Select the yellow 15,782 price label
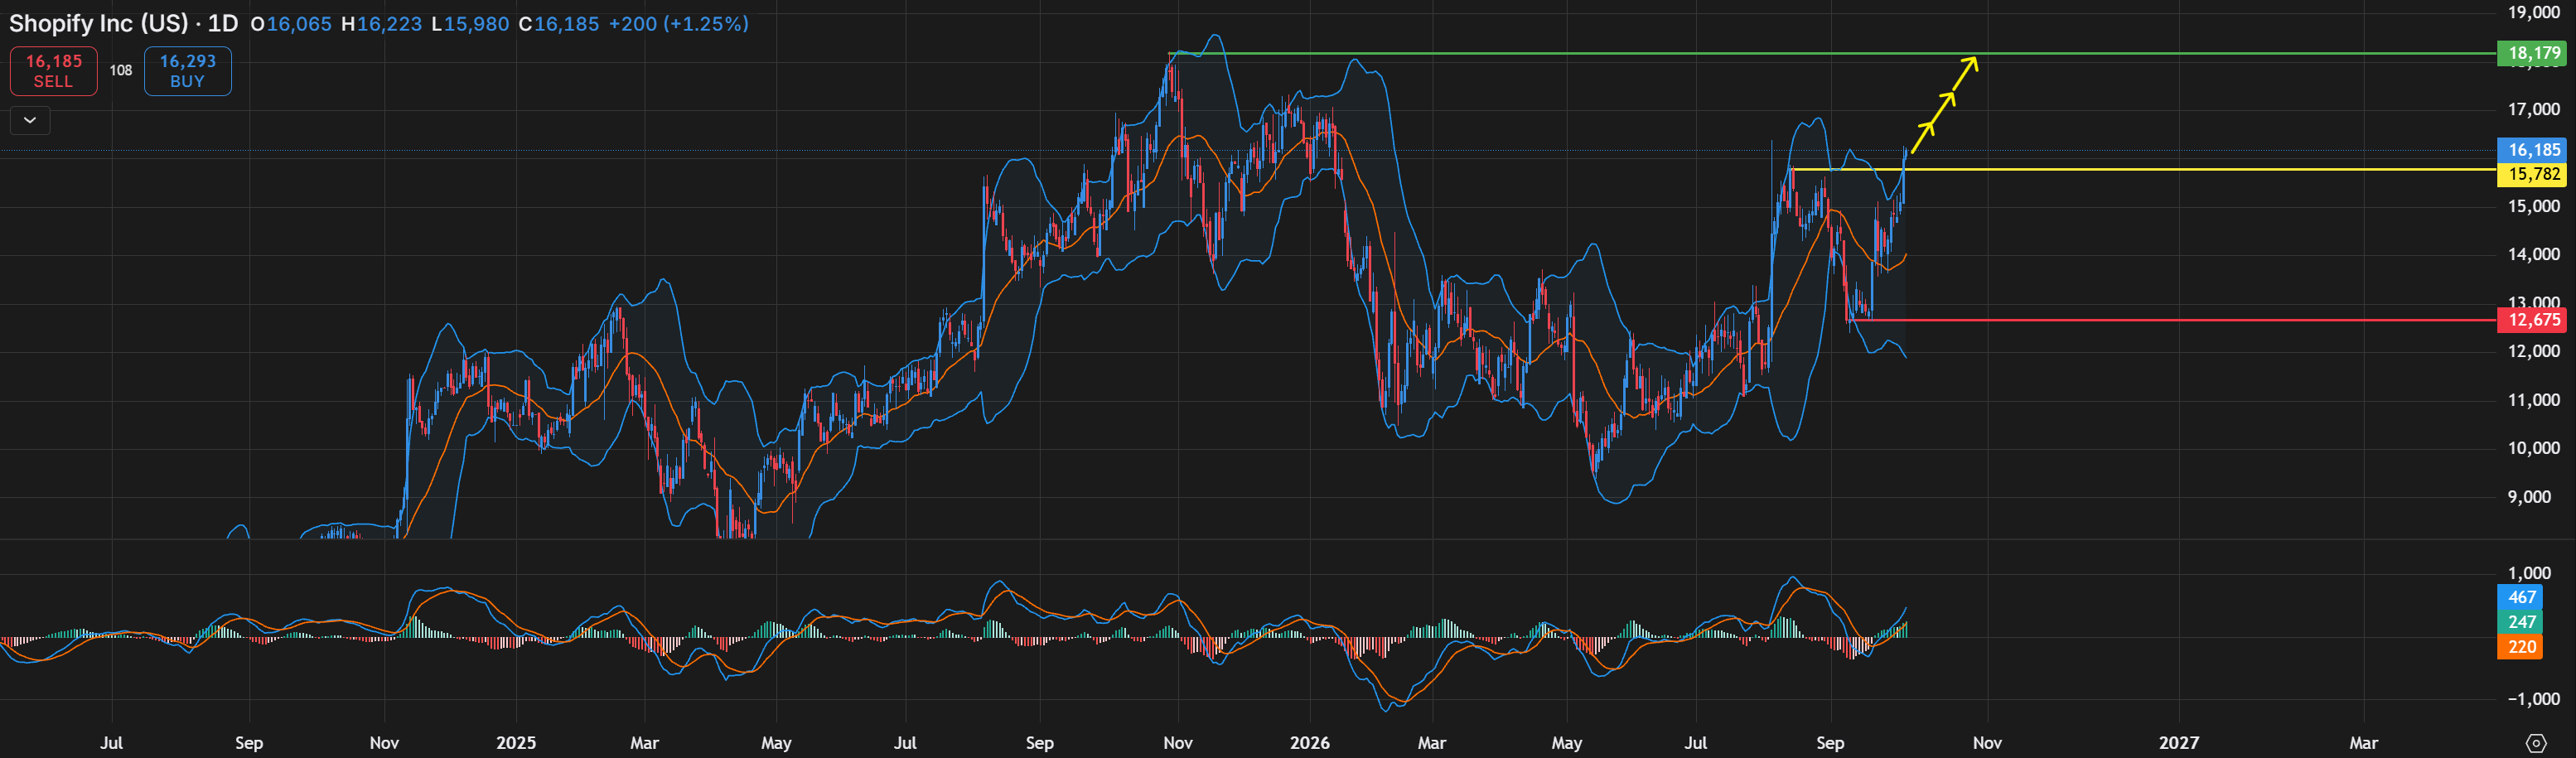The image size is (2576, 758). [2533, 174]
